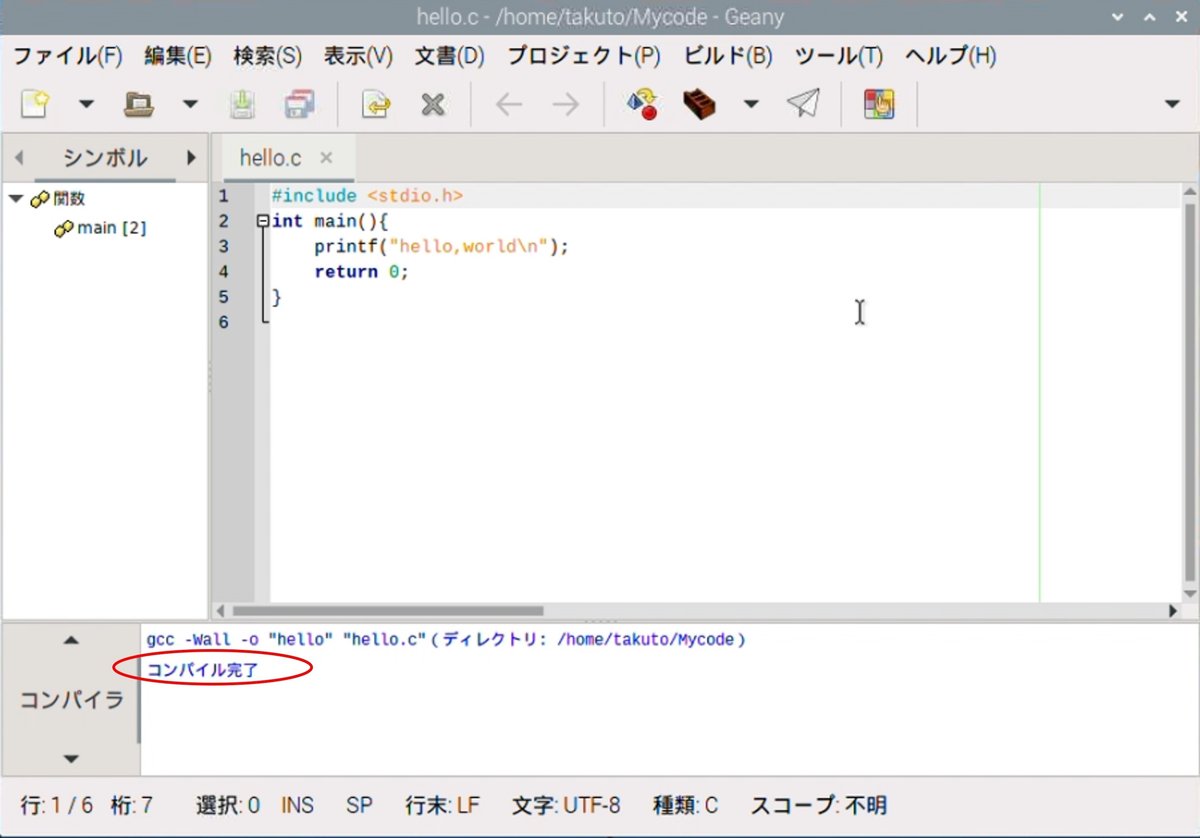The width and height of the screenshot is (1200, 838).
Task: Save the current file icon
Action: click(243, 104)
